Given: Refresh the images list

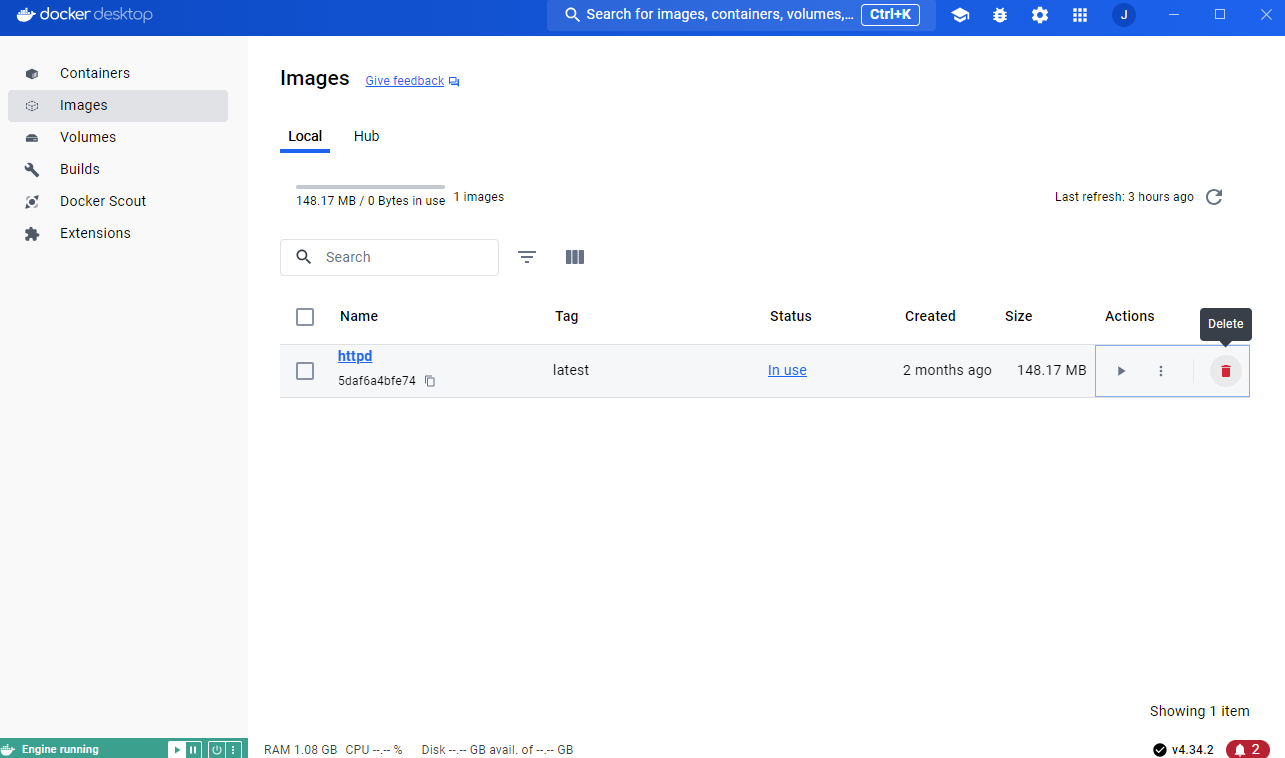Looking at the screenshot, I should click(x=1214, y=197).
